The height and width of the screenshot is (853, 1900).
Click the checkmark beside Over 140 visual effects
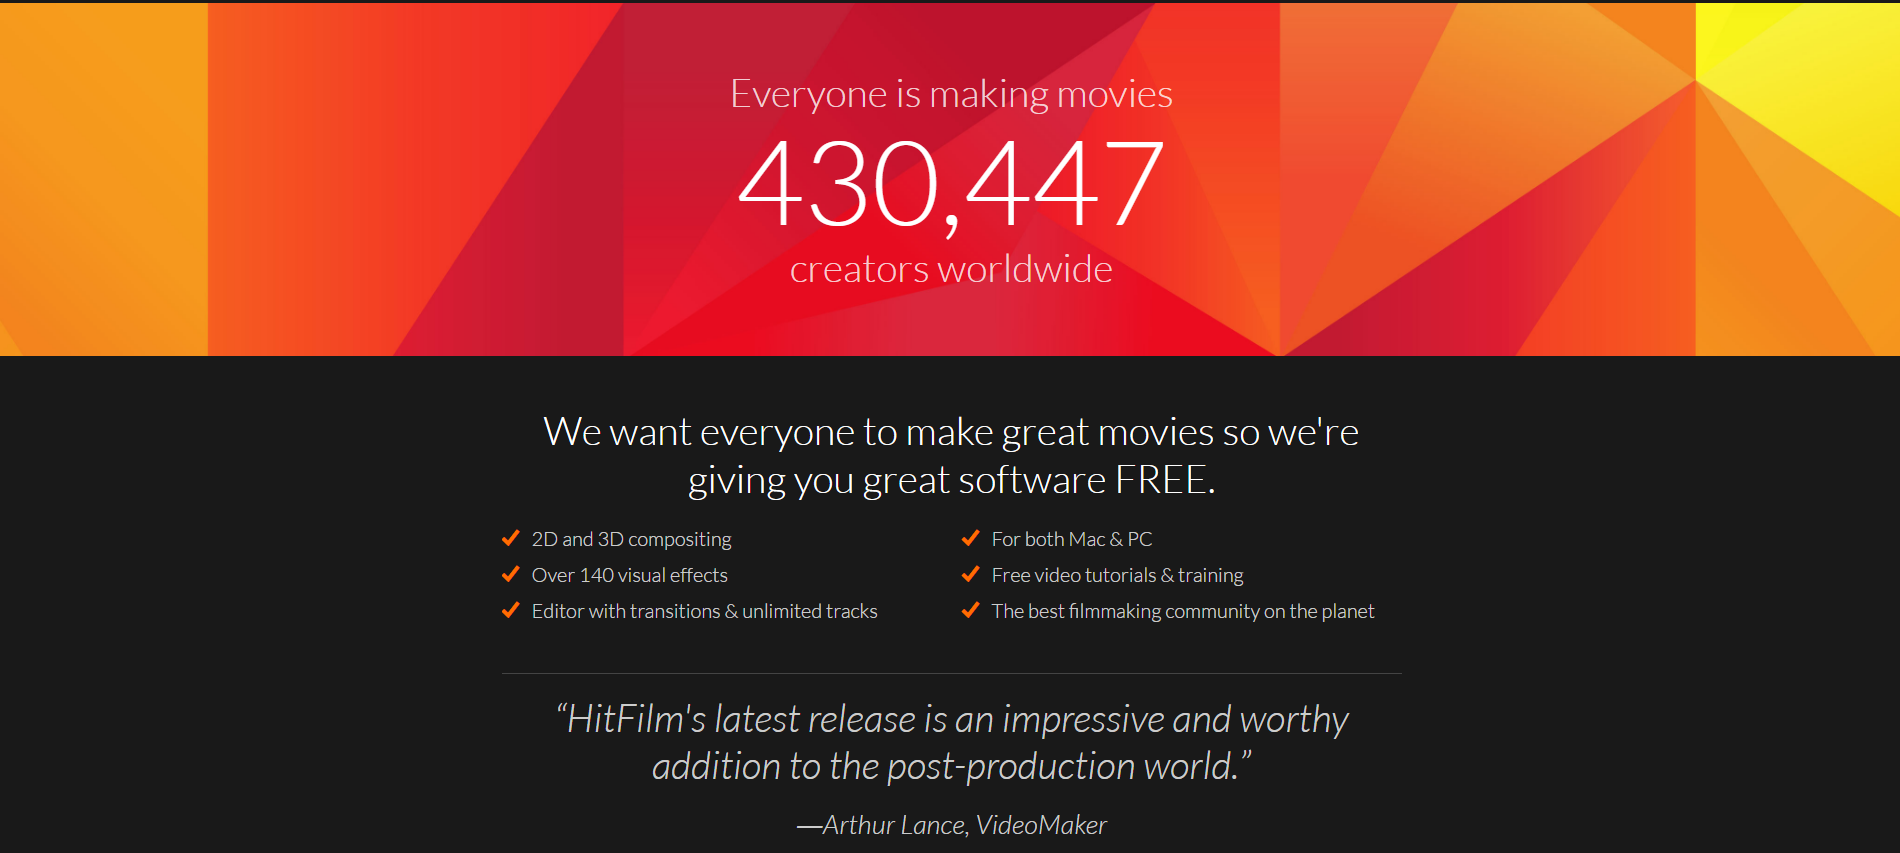(510, 574)
